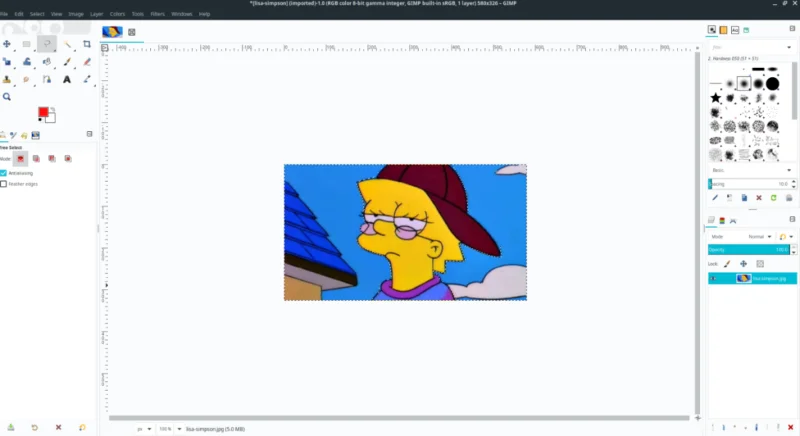Select the Color Picker tool
This screenshot has width=800, height=436.
pos(87,80)
